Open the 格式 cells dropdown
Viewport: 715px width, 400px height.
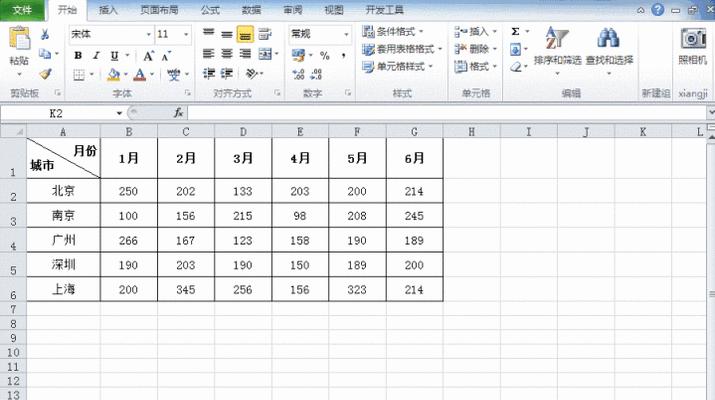[x=476, y=67]
